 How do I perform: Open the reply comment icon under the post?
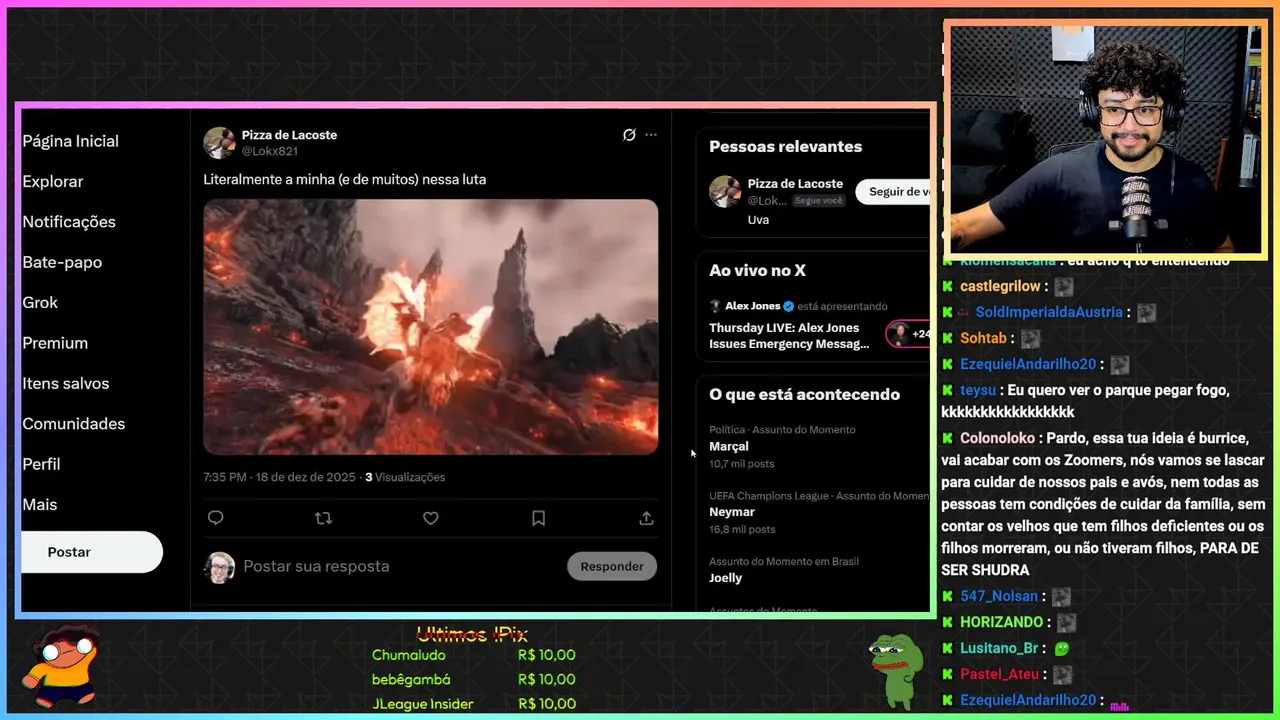[215, 518]
